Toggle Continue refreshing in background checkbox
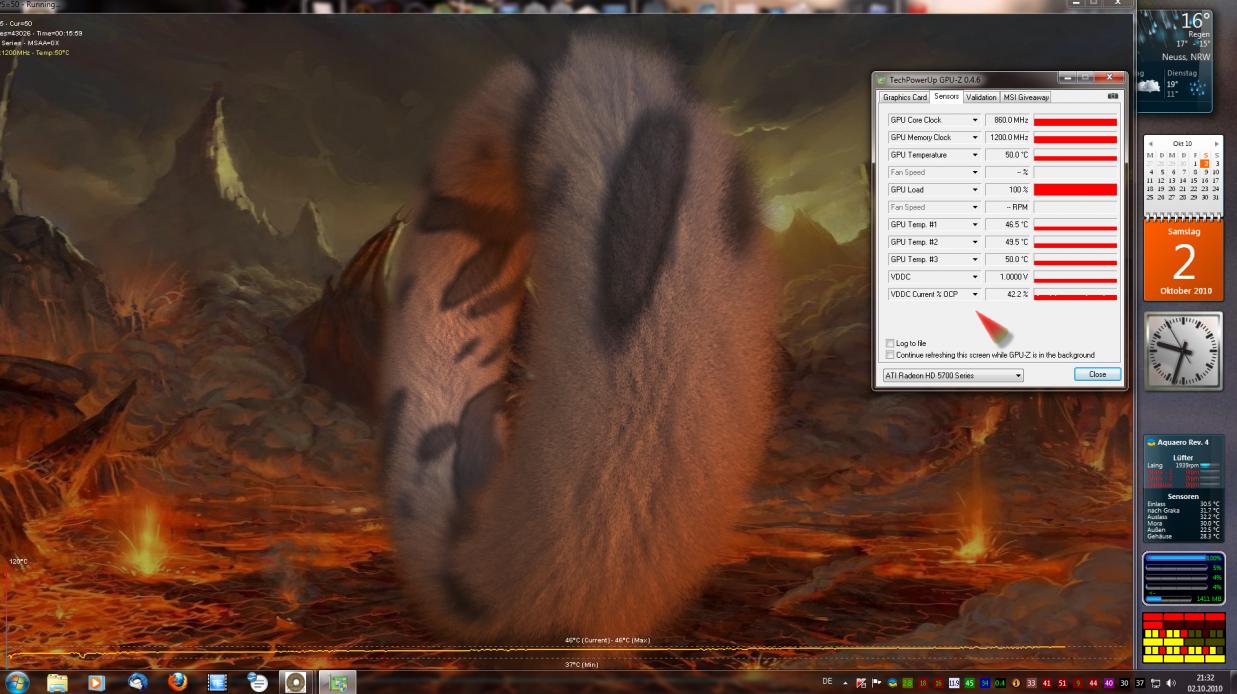This screenshot has width=1237, height=694. pyautogui.click(x=890, y=354)
